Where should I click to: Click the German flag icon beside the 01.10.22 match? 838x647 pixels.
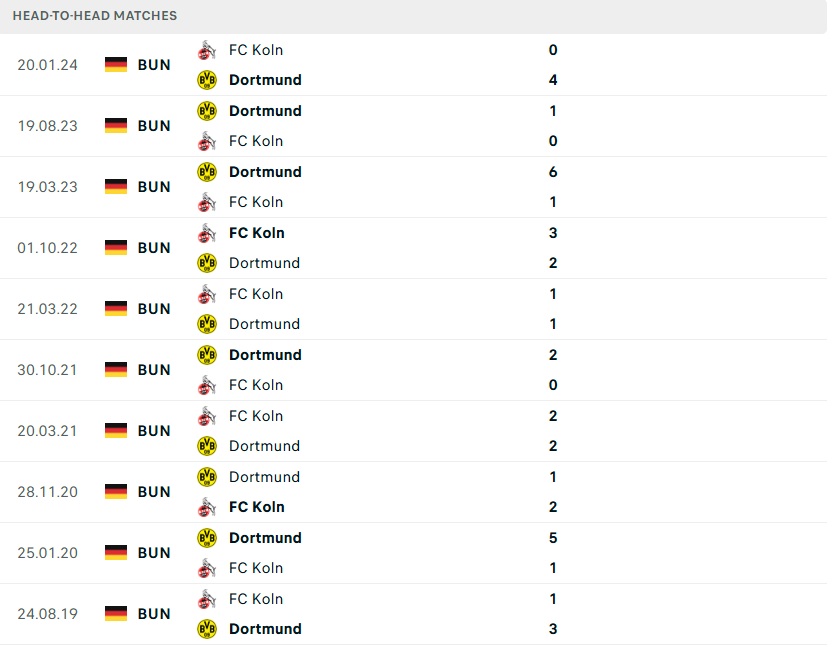[116, 248]
